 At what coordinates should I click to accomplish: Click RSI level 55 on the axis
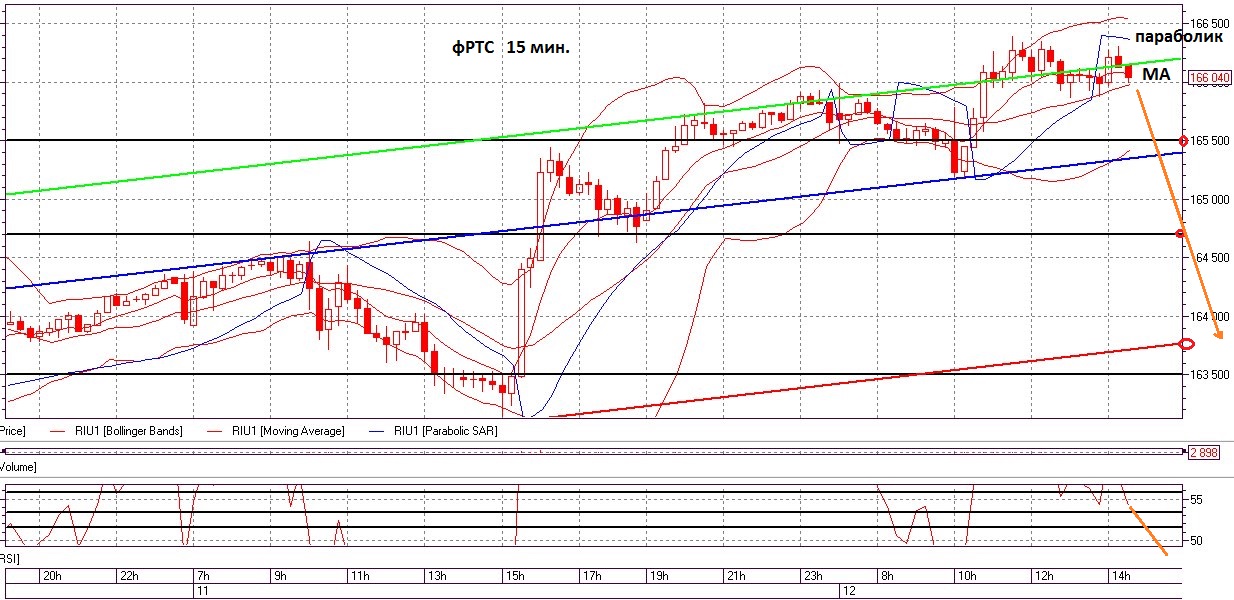pyautogui.click(x=1197, y=498)
